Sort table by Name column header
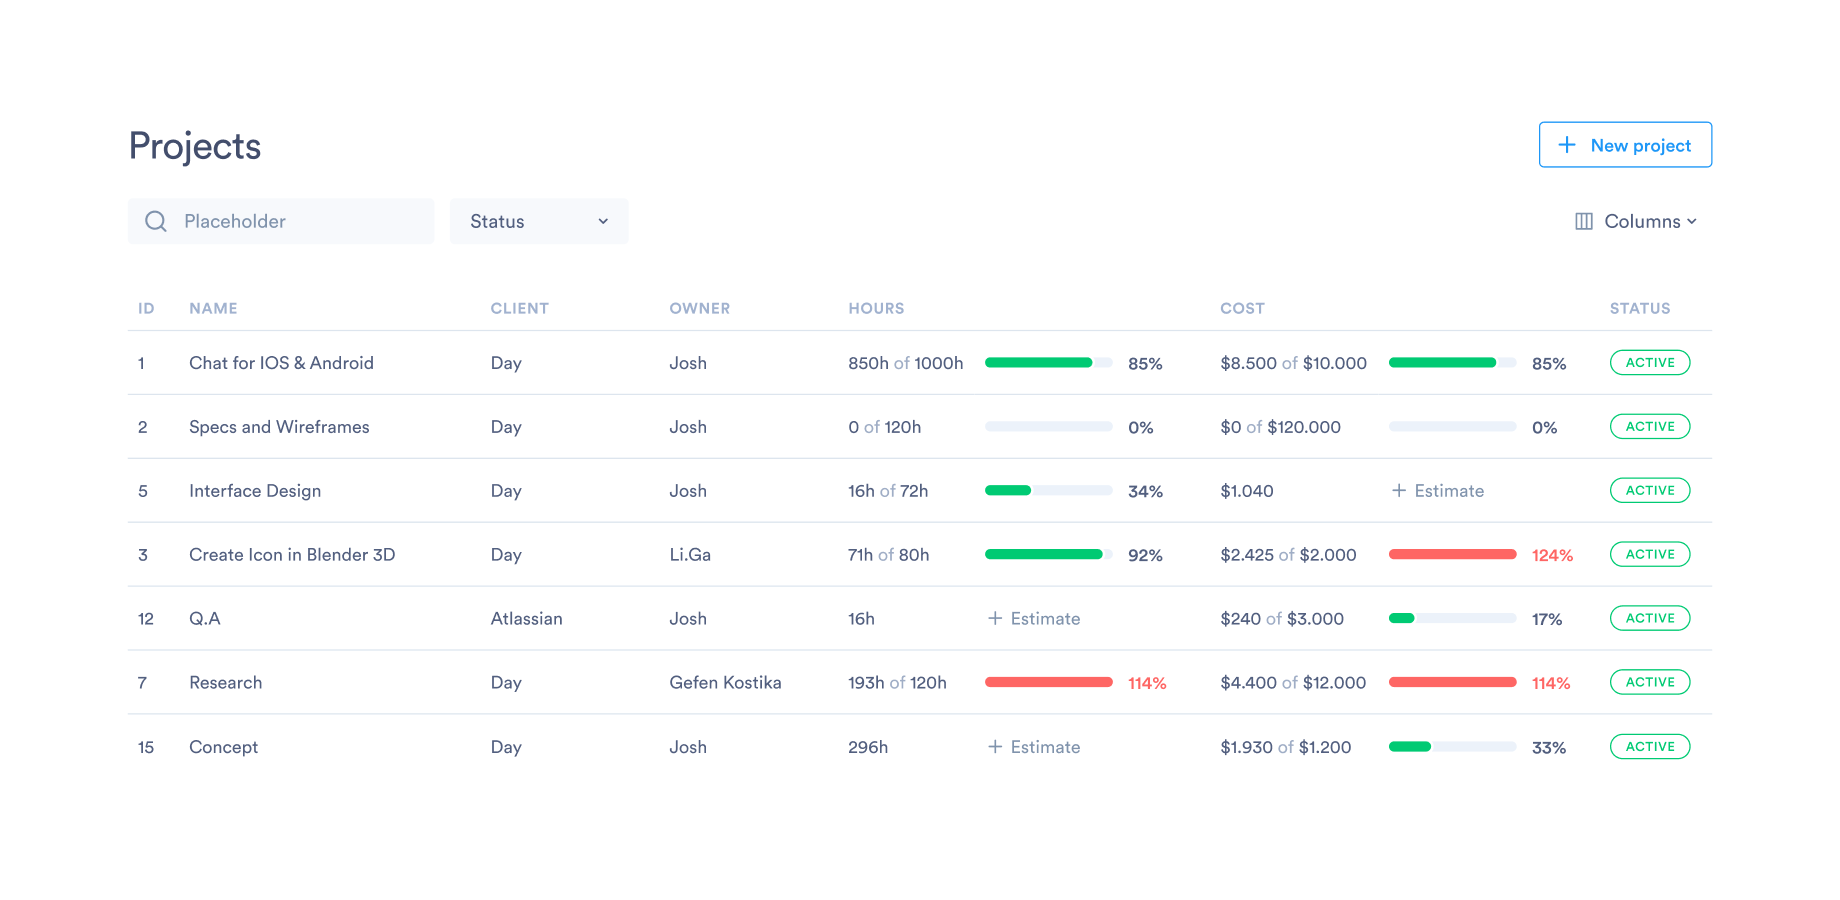The width and height of the screenshot is (1840, 900). click(213, 308)
